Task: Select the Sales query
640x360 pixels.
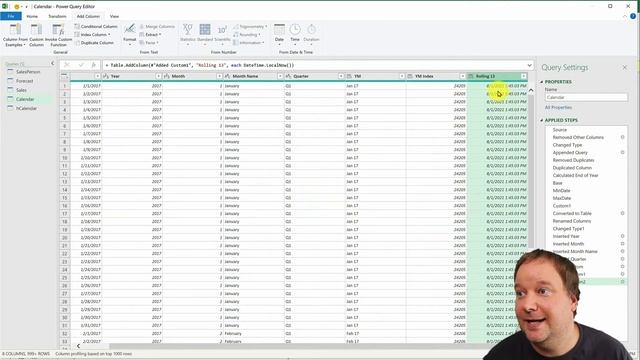Action: click(21, 90)
